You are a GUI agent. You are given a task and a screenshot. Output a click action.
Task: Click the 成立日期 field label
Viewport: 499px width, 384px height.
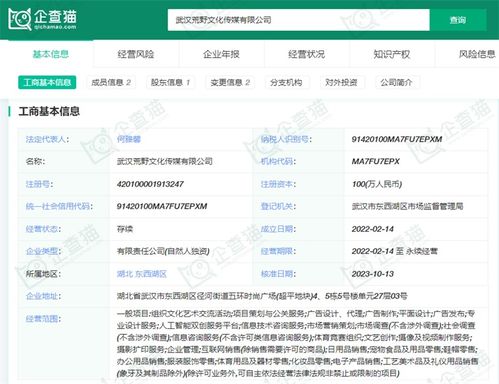pos(278,229)
